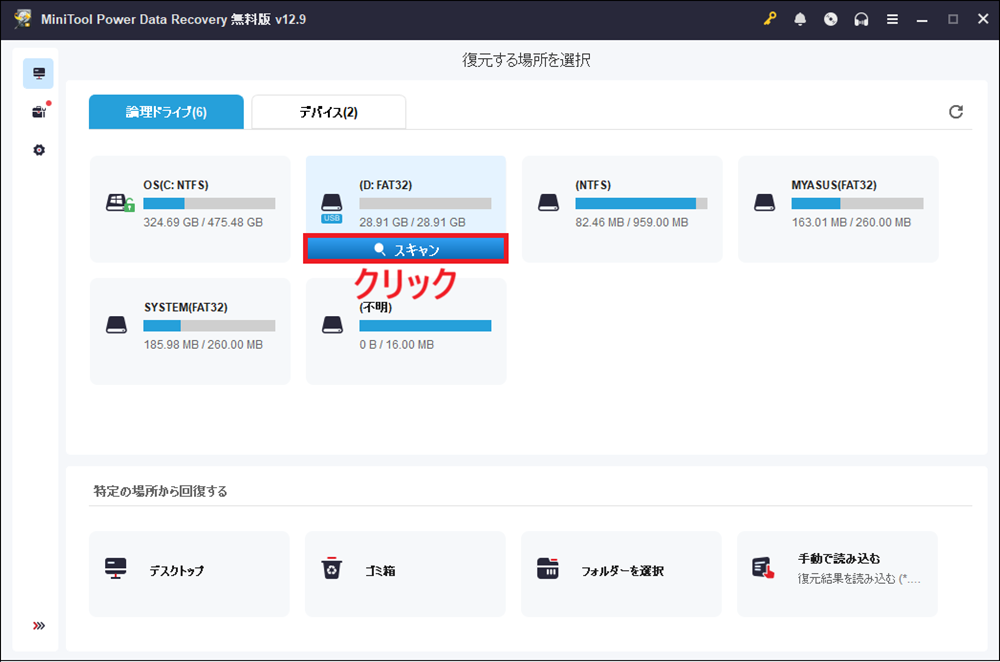Click the 163.01 MB / 260.00 MB text

click(851, 223)
